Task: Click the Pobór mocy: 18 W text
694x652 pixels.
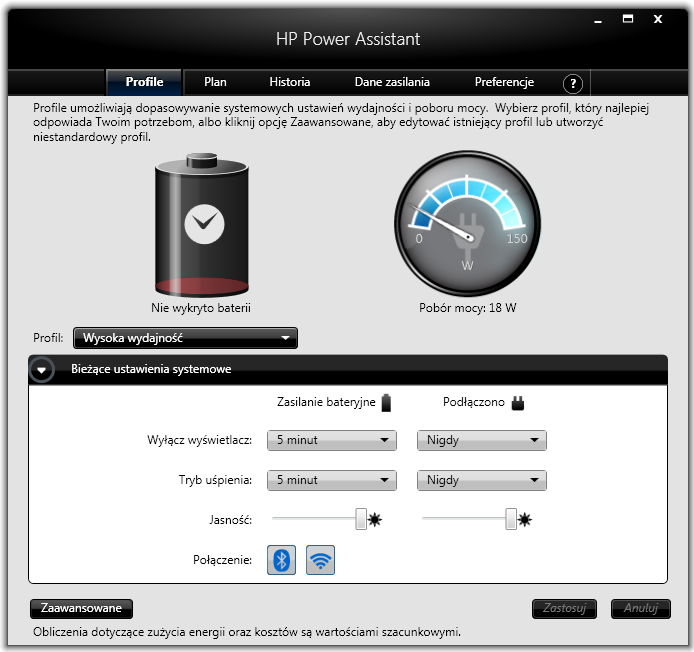Action: click(467, 308)
